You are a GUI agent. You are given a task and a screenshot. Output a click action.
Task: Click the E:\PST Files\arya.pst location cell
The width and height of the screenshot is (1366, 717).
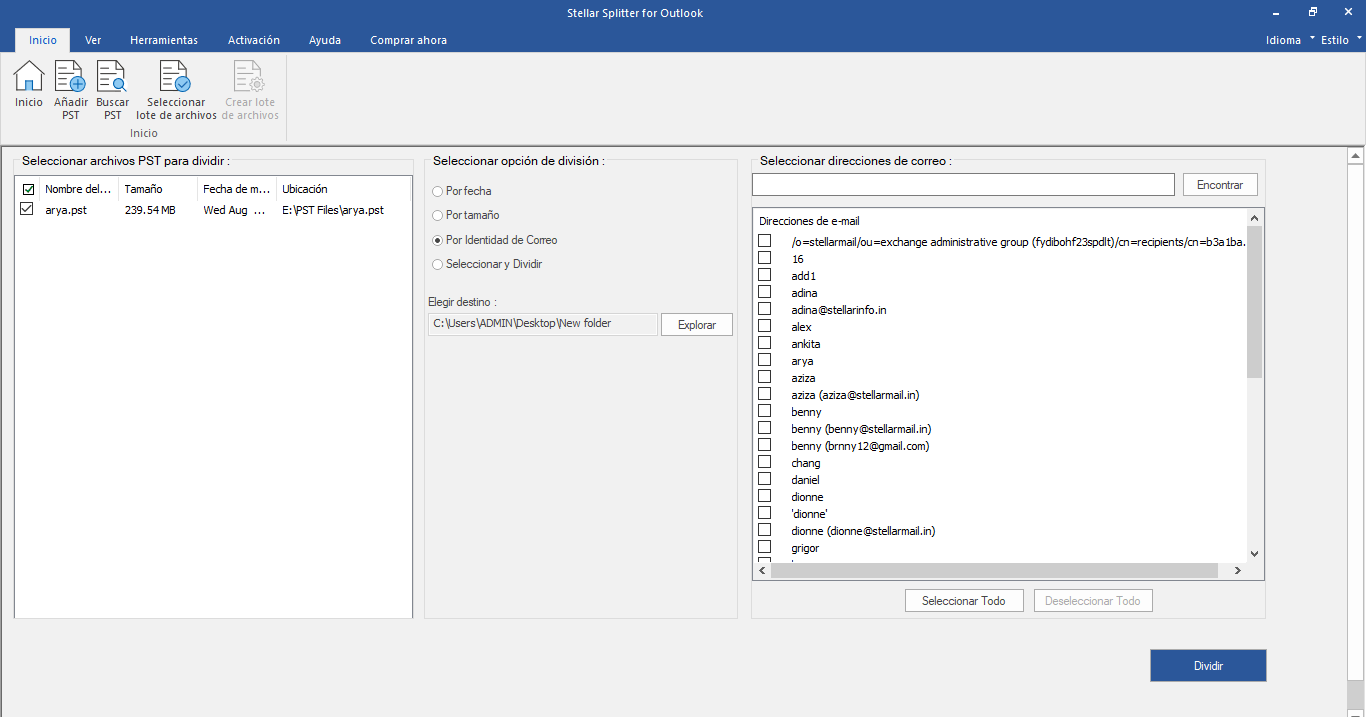333,210
